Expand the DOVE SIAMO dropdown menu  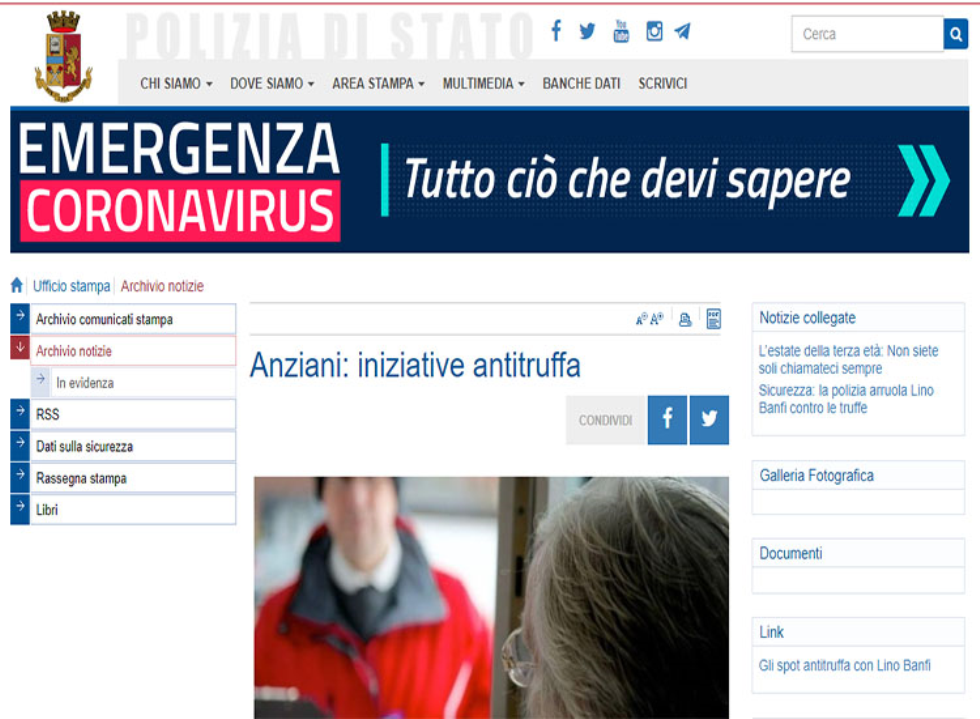[272, 84]
